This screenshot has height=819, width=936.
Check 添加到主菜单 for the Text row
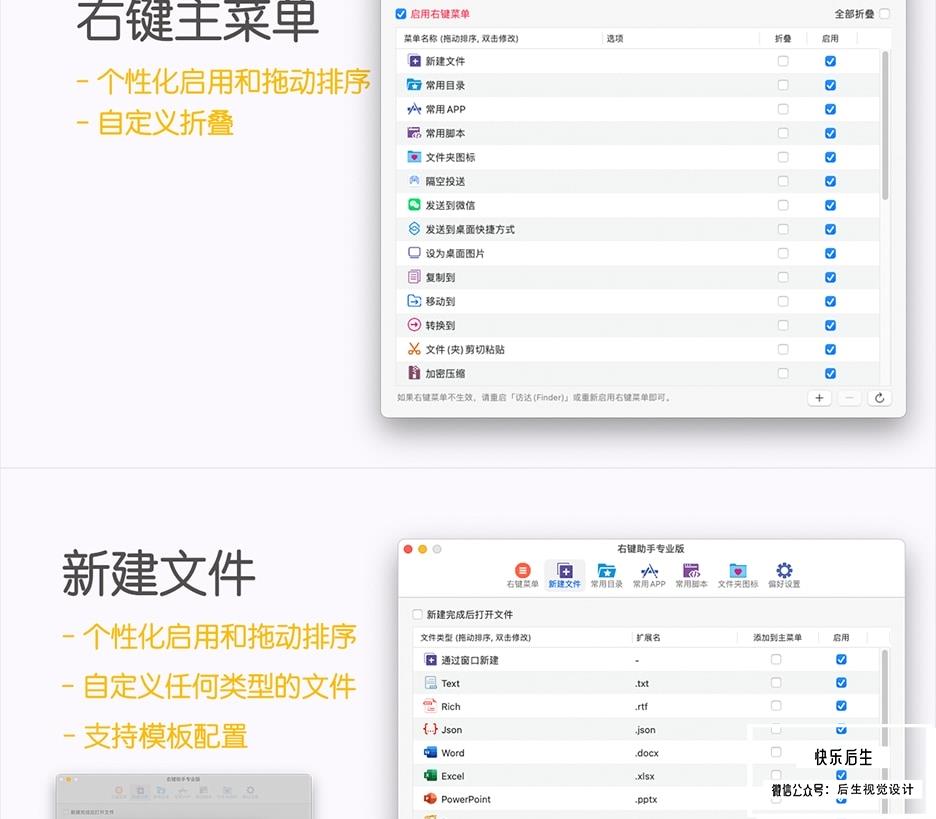coord(775,682)
